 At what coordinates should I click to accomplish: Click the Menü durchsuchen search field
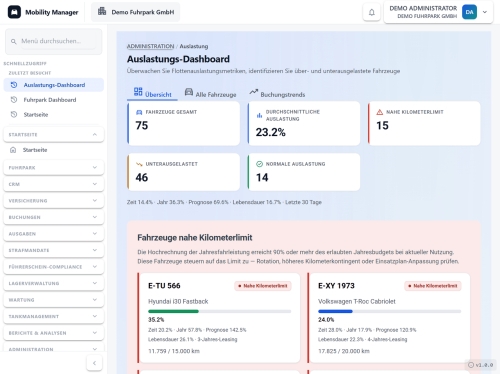click(54, 41)
